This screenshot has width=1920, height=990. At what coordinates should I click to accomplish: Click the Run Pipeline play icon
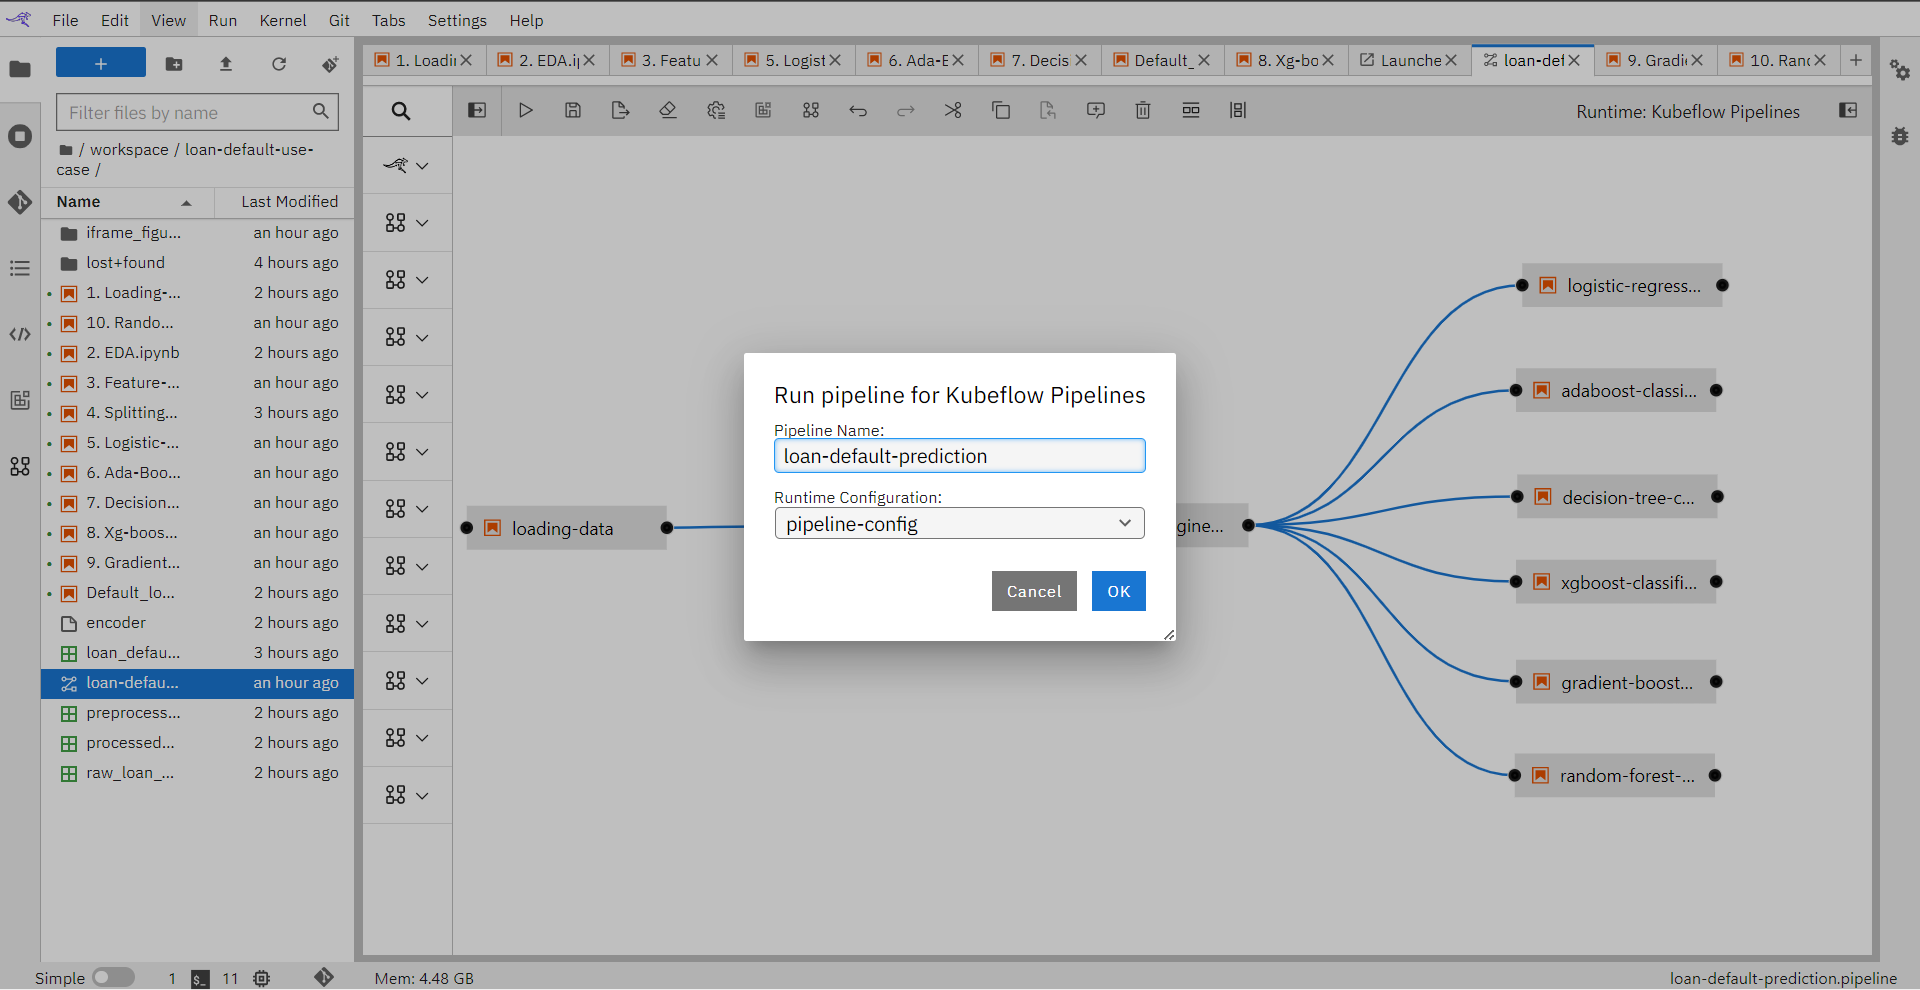pos(525,111)
